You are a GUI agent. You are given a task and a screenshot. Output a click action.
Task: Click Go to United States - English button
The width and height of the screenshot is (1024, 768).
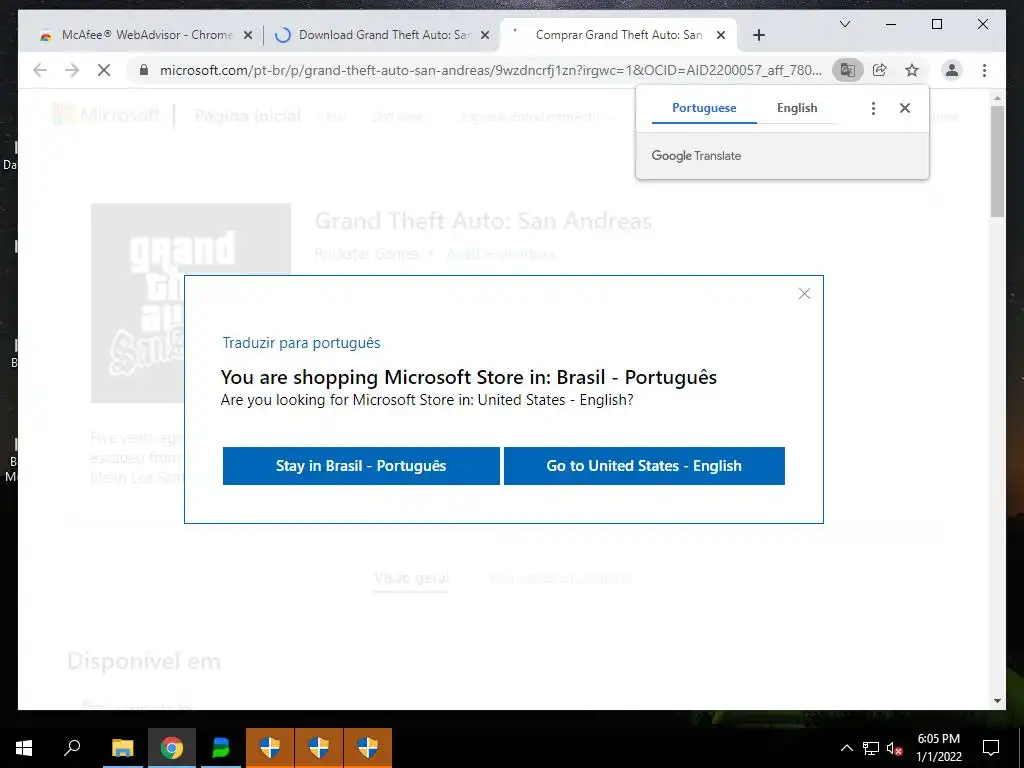[644, 466]
